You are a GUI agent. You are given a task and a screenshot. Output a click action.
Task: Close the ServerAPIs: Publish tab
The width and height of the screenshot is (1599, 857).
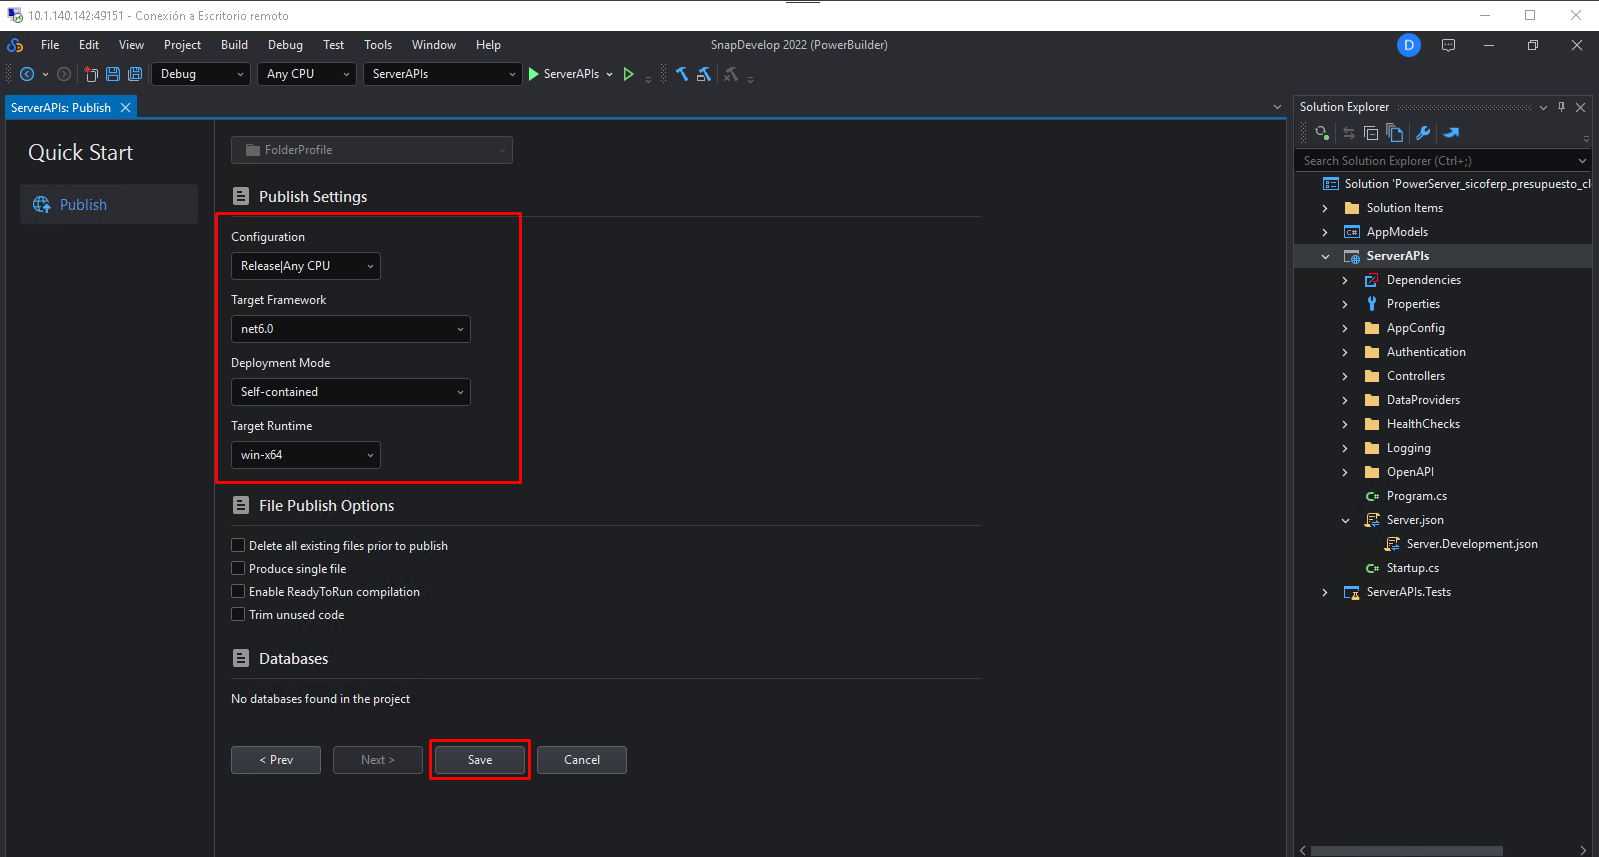(x=125, y=108)
